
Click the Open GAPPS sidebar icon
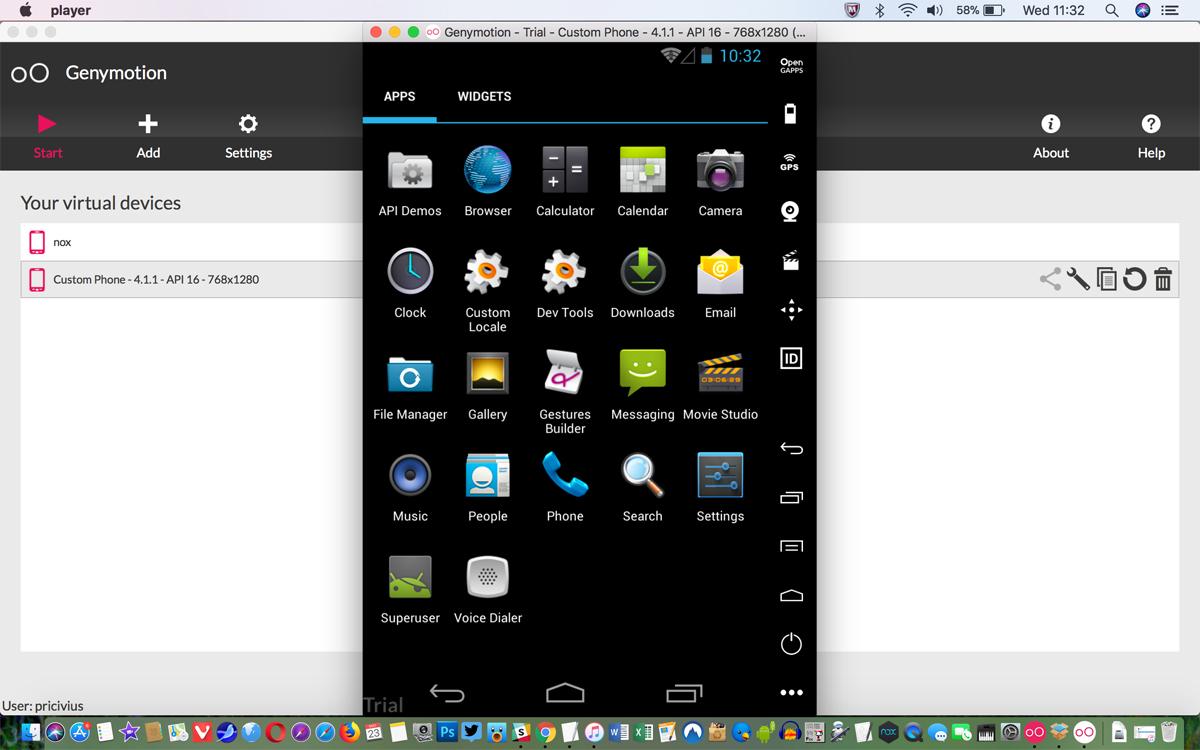coord(791,66)
